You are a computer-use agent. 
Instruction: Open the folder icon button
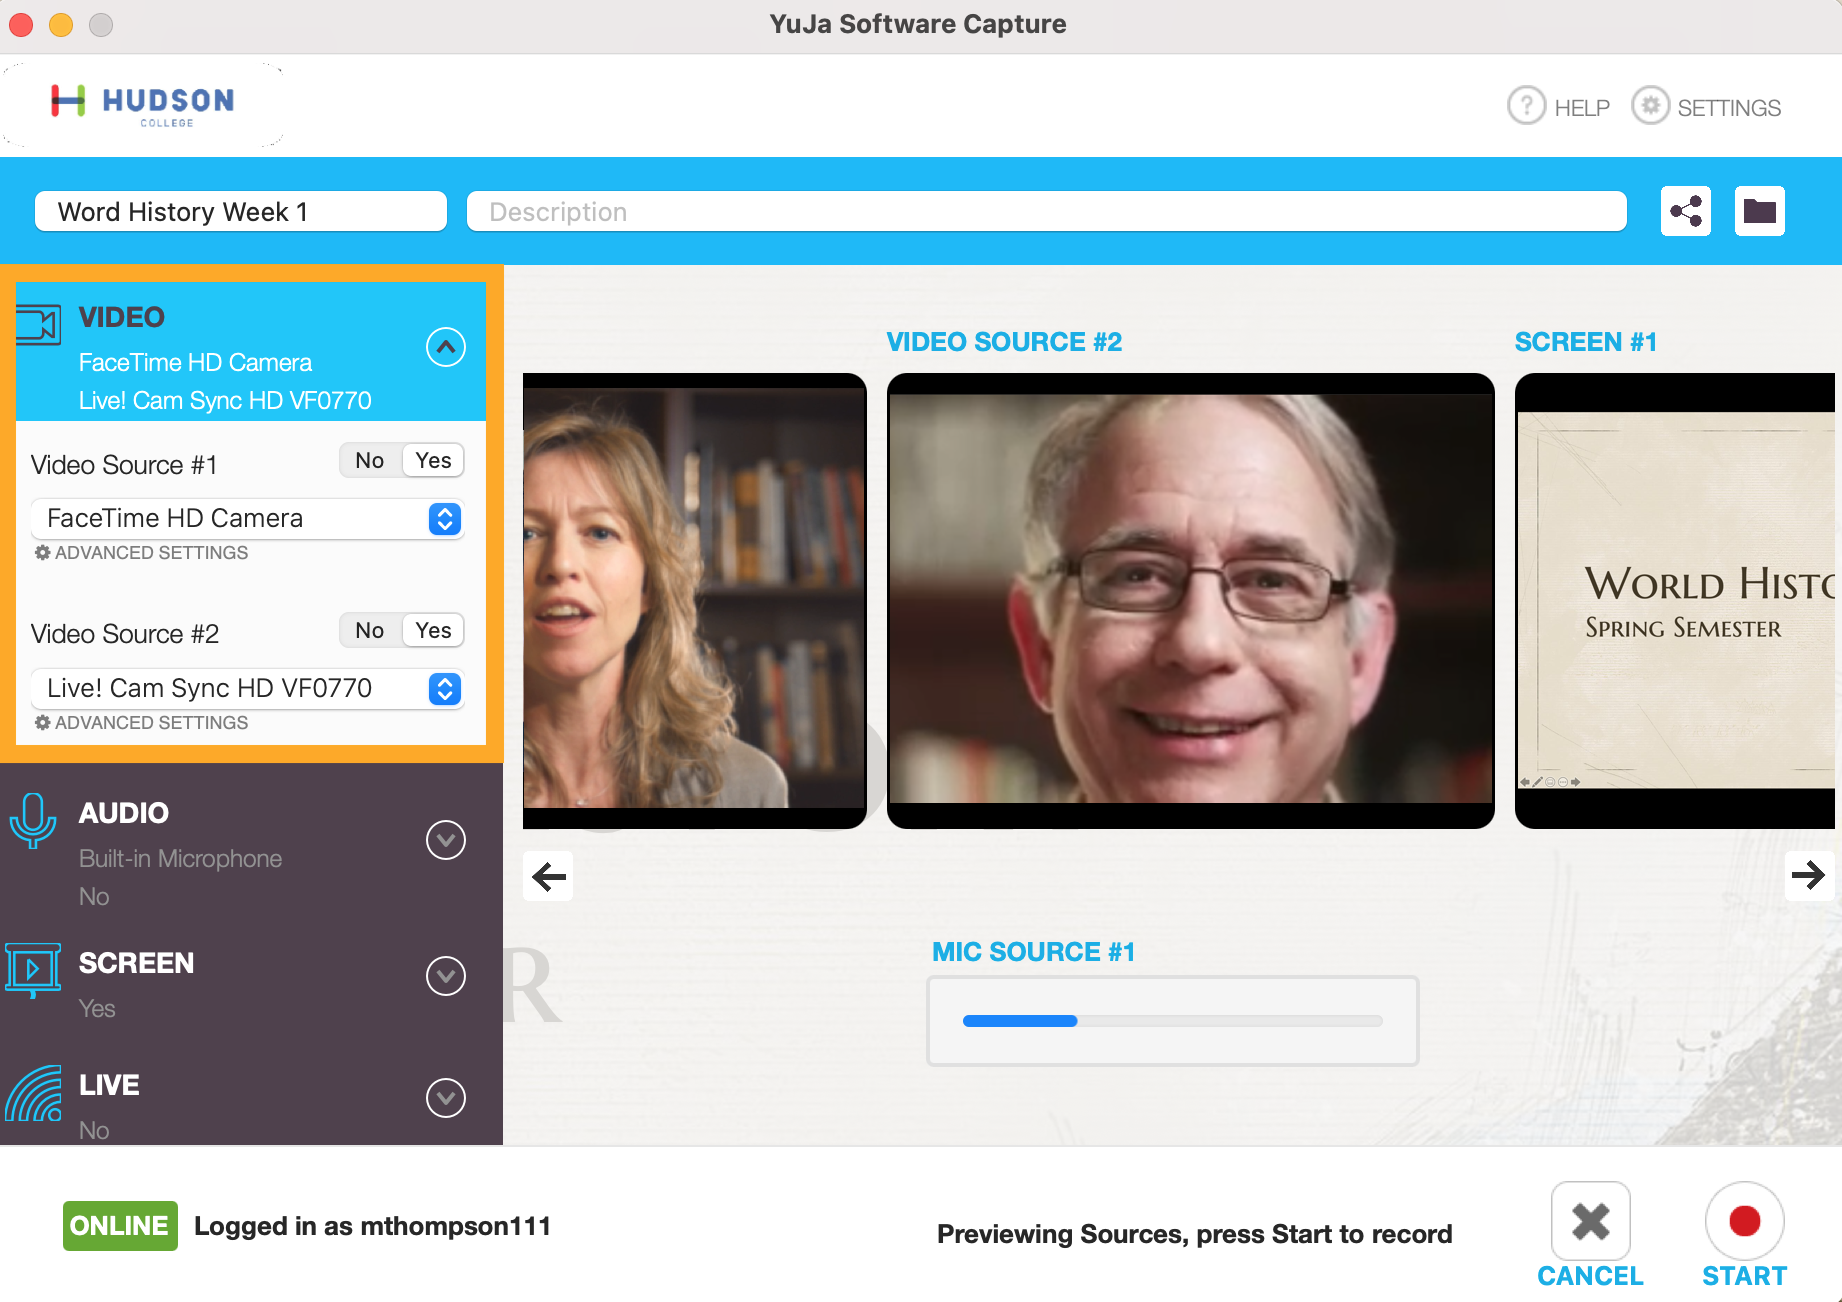tap(1760, 211)
